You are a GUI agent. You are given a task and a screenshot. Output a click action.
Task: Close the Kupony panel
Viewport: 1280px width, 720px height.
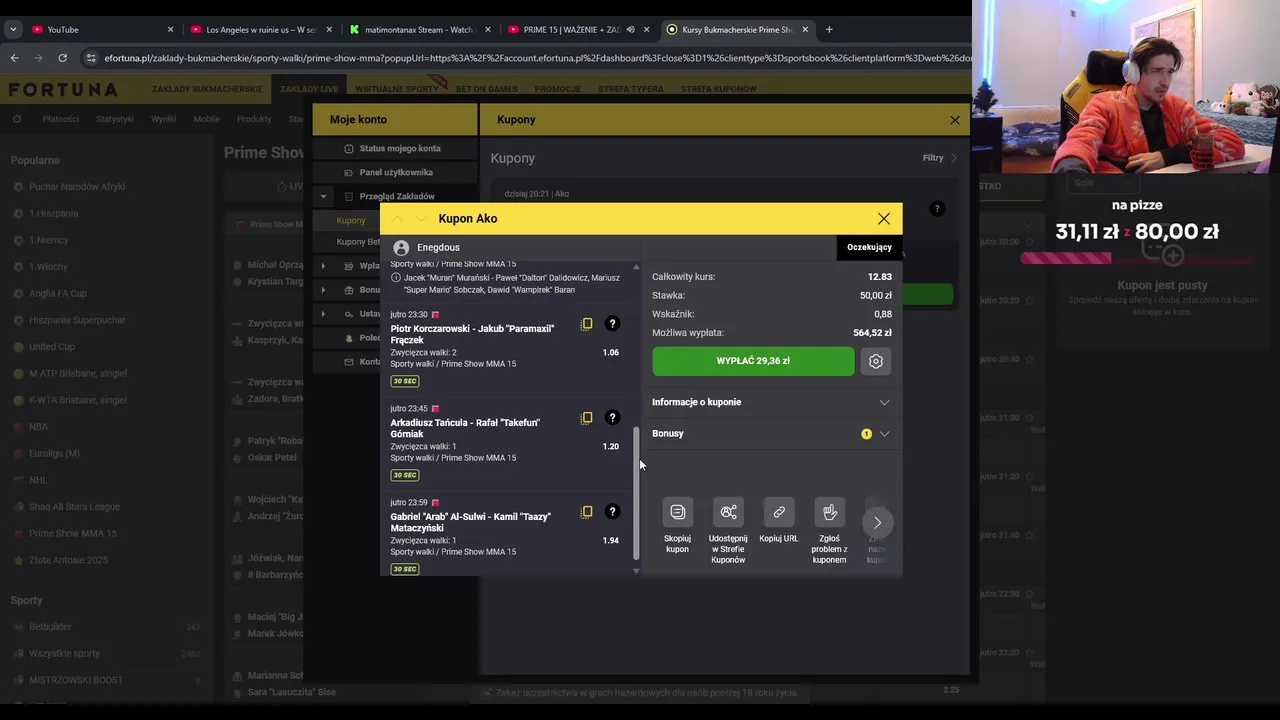[x=955, y=120]
